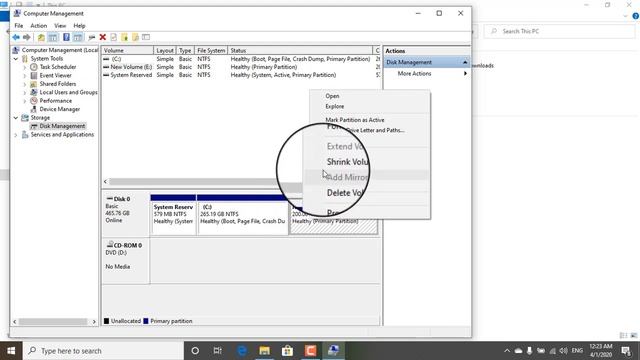Open the Action menu
640x360 pixels.
(x=39, y=26)
